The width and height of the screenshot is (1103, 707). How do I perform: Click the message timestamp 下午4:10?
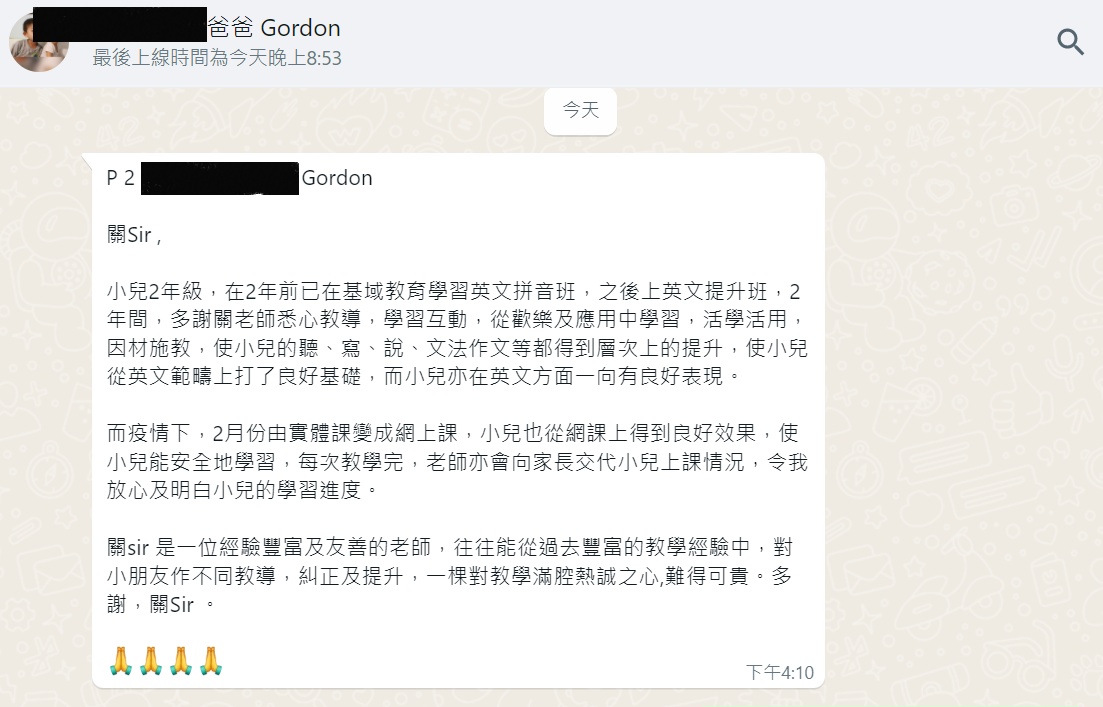click(779, 673)
